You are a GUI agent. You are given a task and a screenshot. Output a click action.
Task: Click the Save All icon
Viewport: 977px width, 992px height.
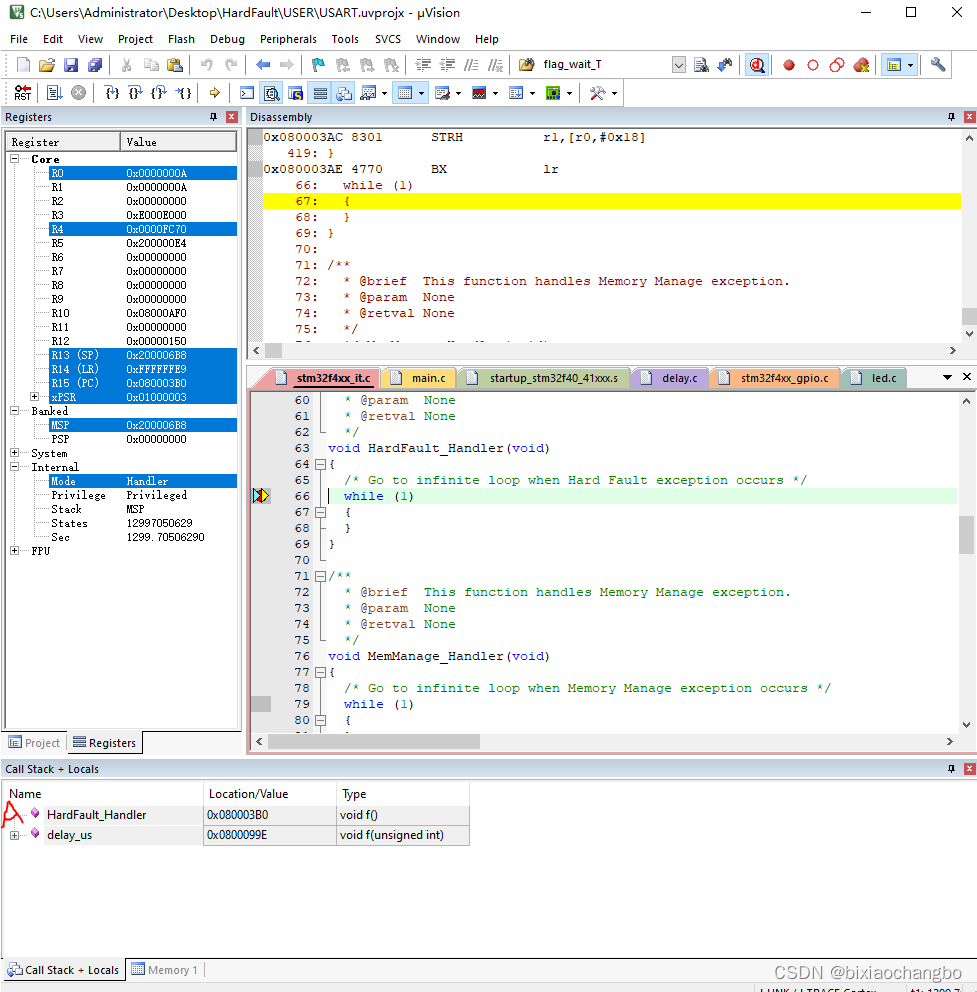pyautogui.click(x=95, y=65)
